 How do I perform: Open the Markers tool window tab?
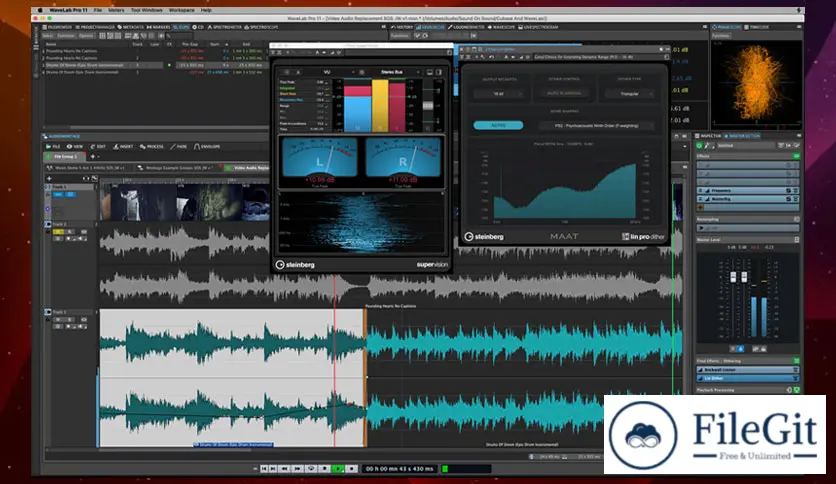(x=158, y=27)
